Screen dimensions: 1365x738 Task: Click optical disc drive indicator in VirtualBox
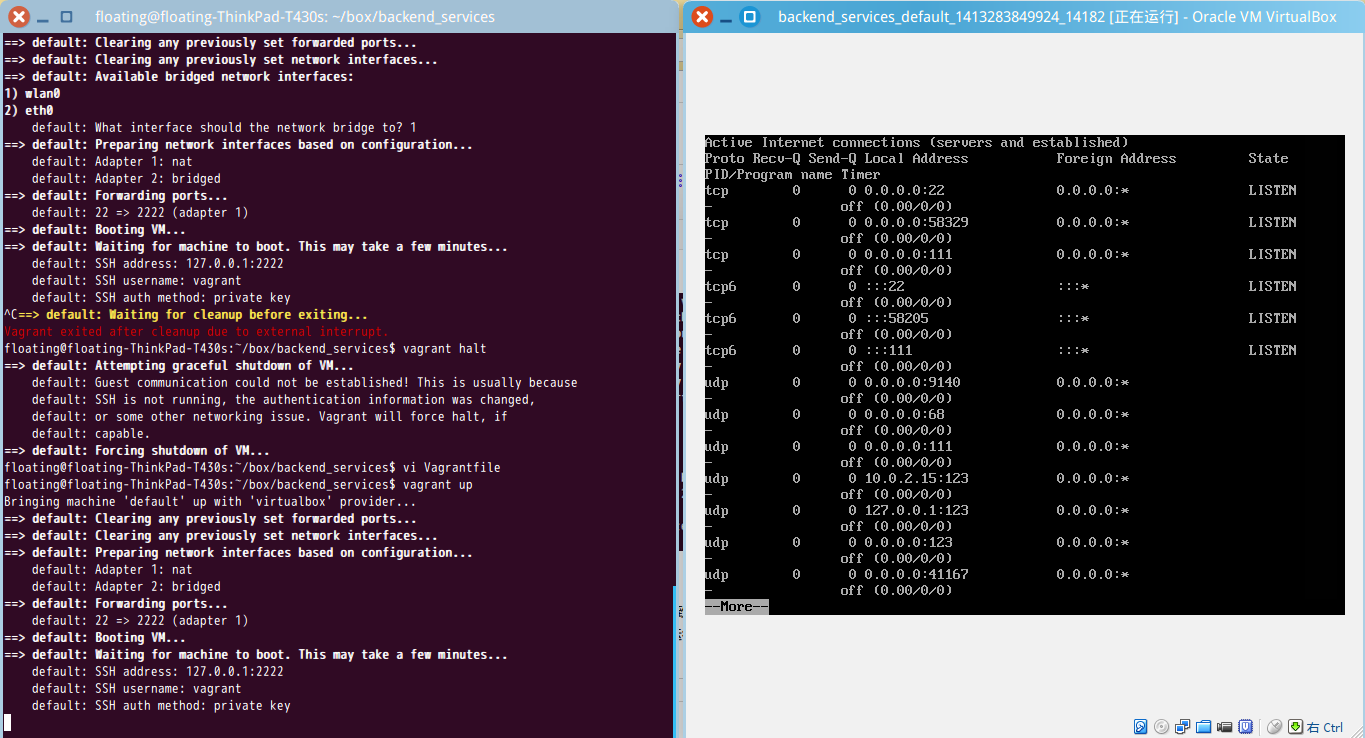point(1161,726)
